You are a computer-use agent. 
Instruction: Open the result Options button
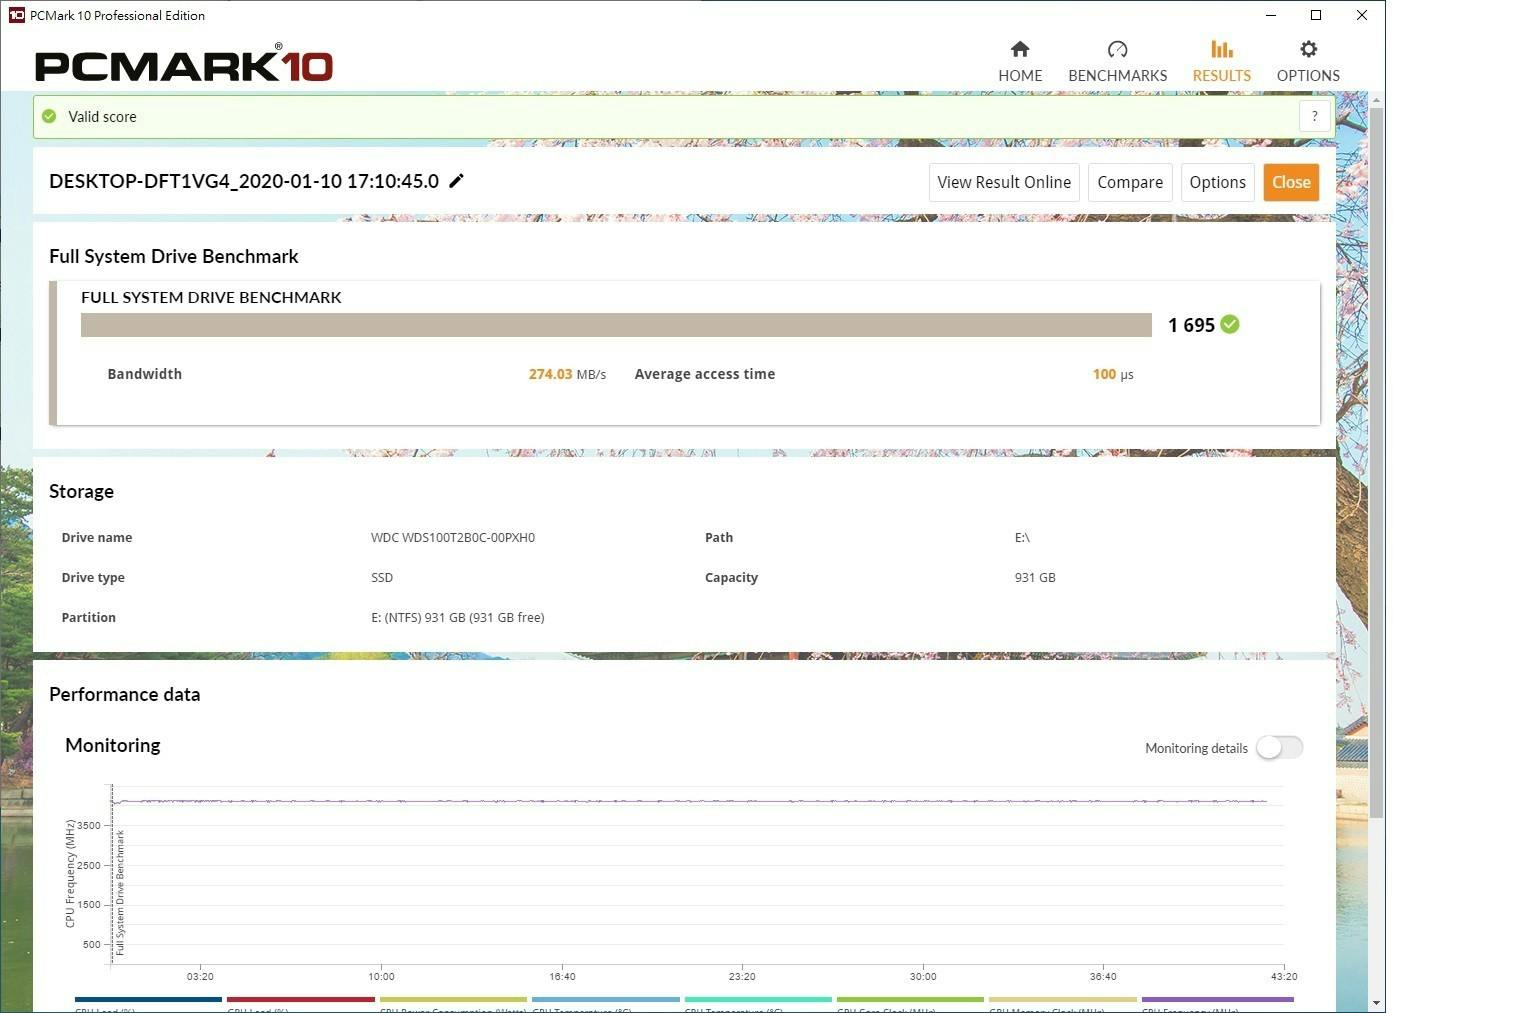coord(1217,182)
